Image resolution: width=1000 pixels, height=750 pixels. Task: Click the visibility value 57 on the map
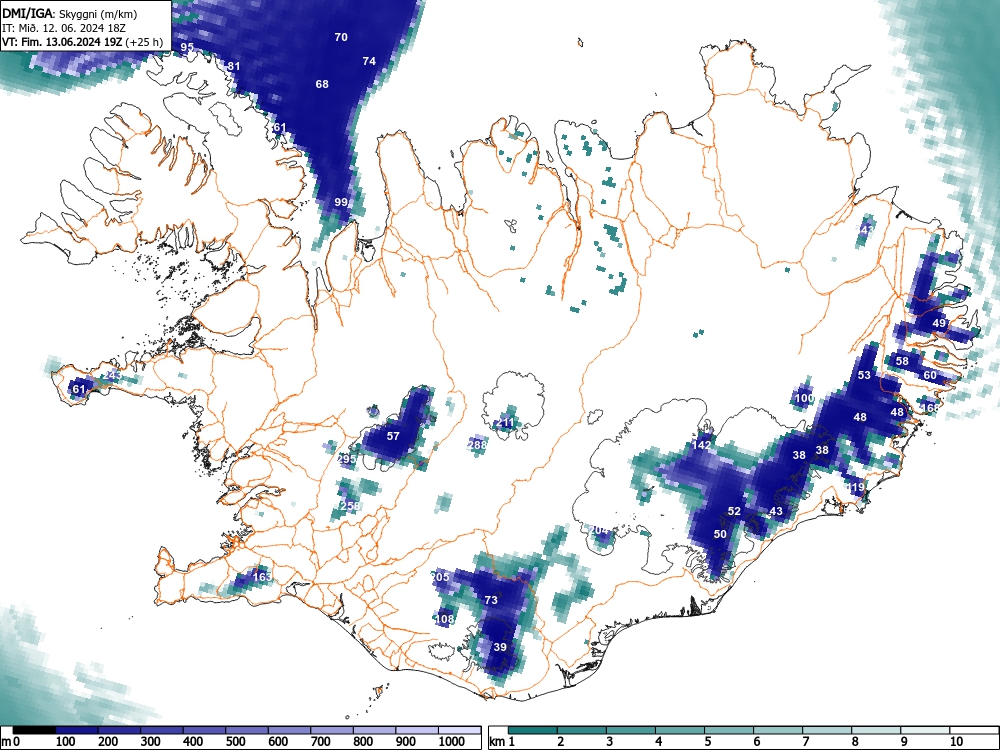tap(393, 436)
